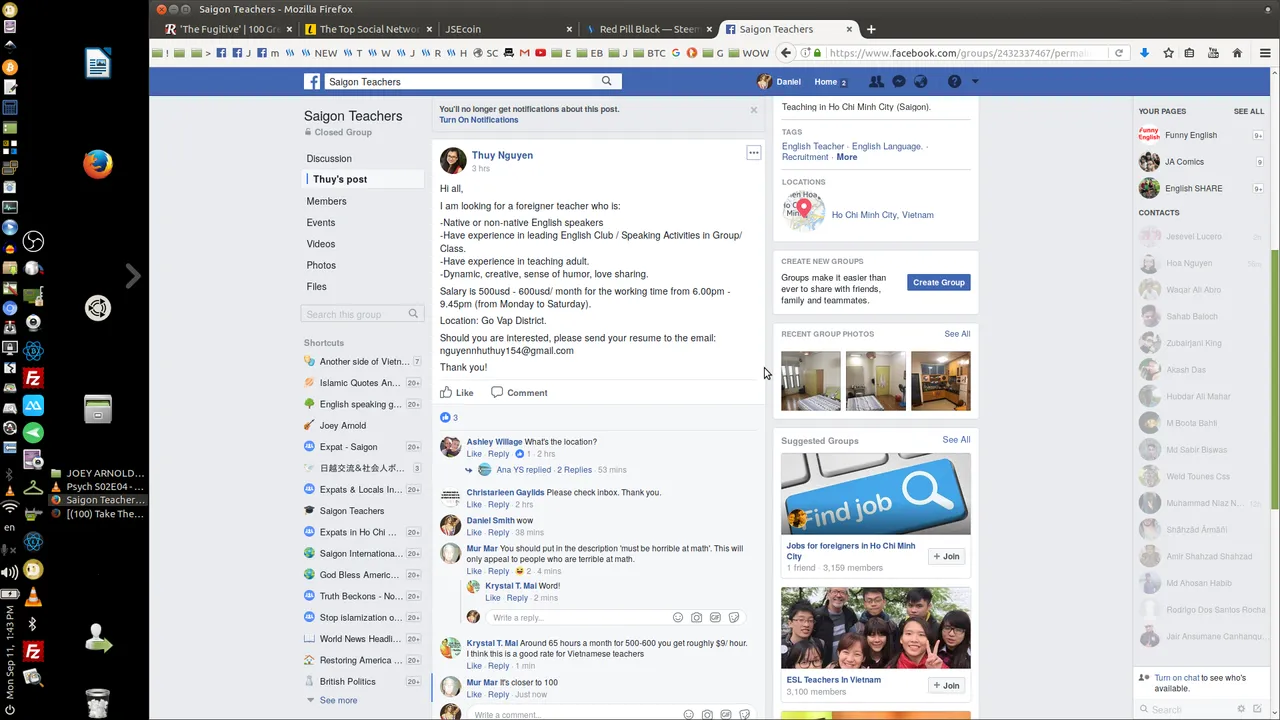This screenshot has height=720, width=1280.
Task: Expand 'See more' shortcuts list
Action: (338, 700)
